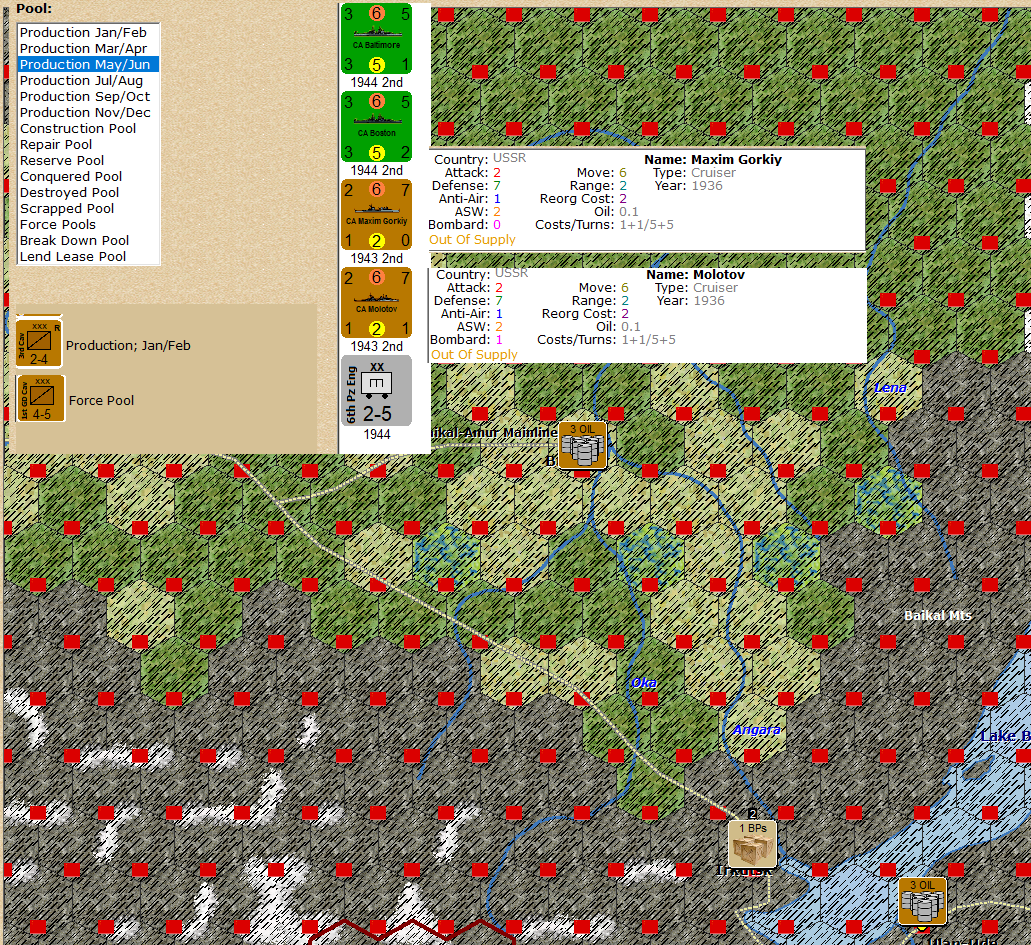Choose the CA Molotov cruiser counter
The width and height of the screenshot is (1031, 945).
click(377, 303)
